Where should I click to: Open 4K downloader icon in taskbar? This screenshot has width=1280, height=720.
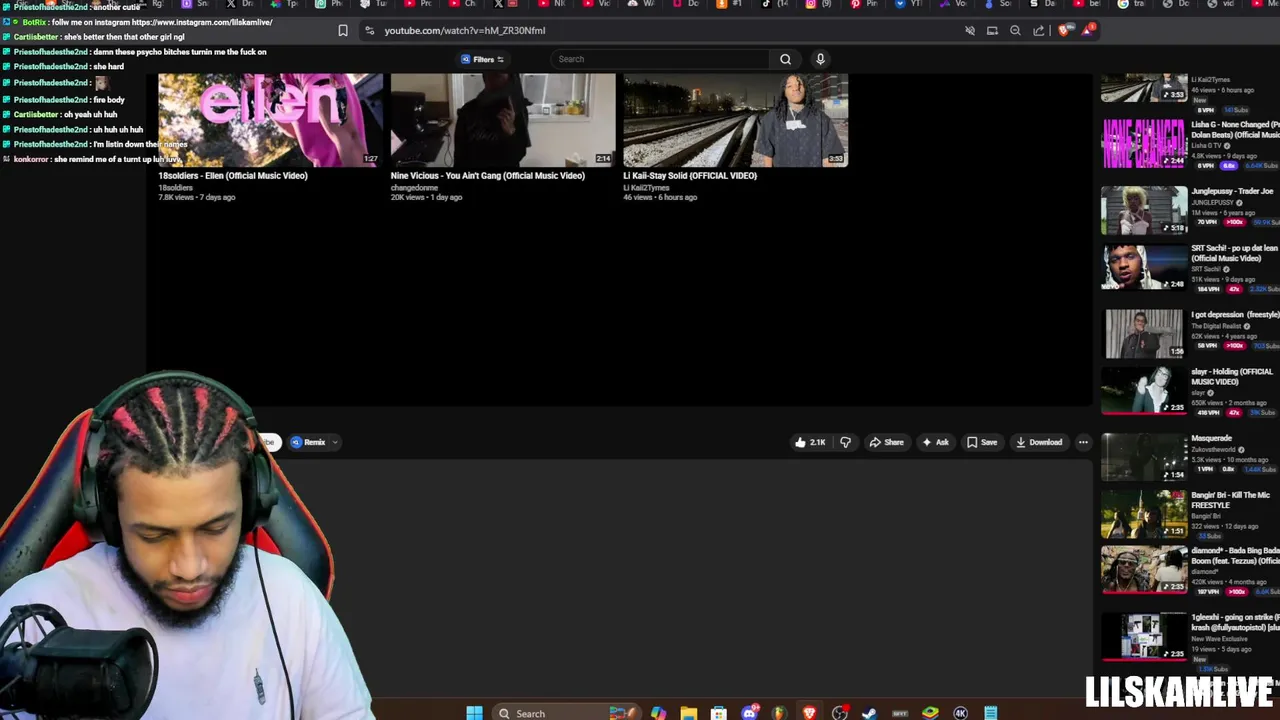click(960, 713)
